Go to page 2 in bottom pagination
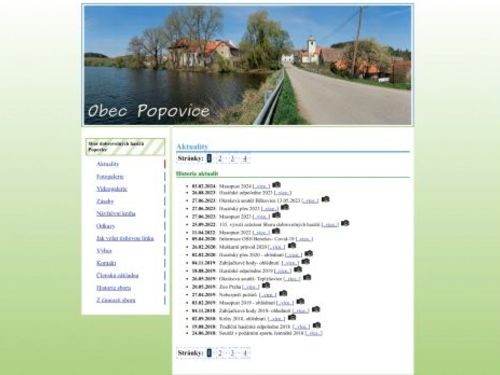 click(220, 353)
